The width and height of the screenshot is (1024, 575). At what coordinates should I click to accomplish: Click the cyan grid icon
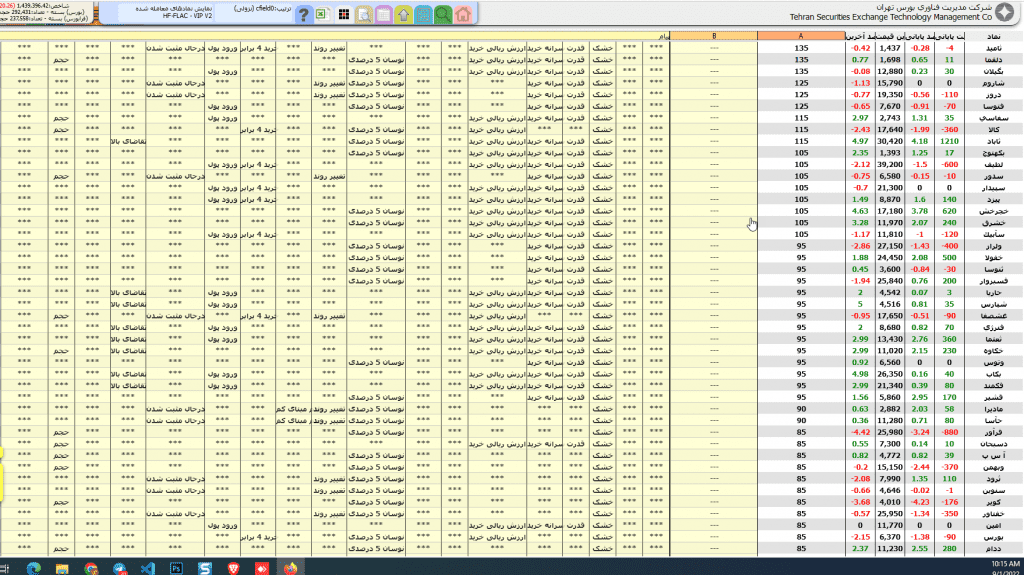422,14
